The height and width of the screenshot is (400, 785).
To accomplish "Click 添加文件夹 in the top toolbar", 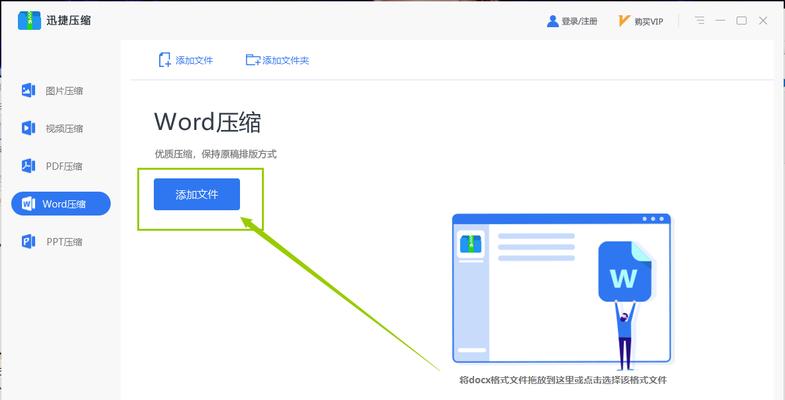I will [277, 60].
